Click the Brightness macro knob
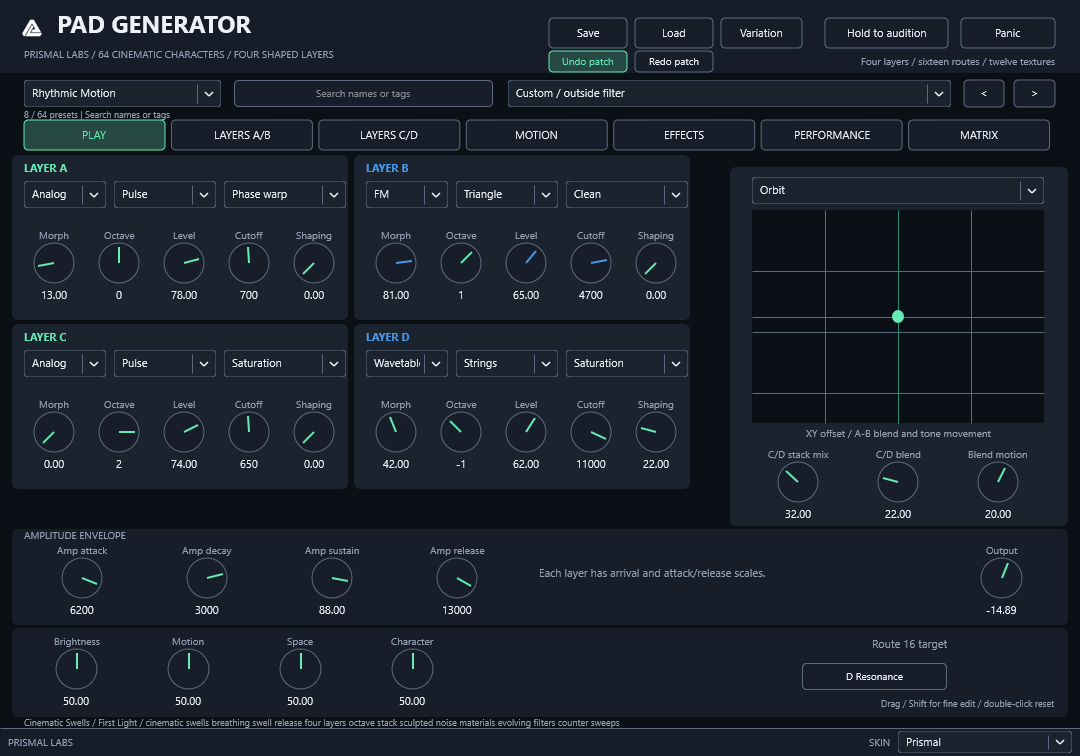 pyautogui.click(x=76, y=669)
